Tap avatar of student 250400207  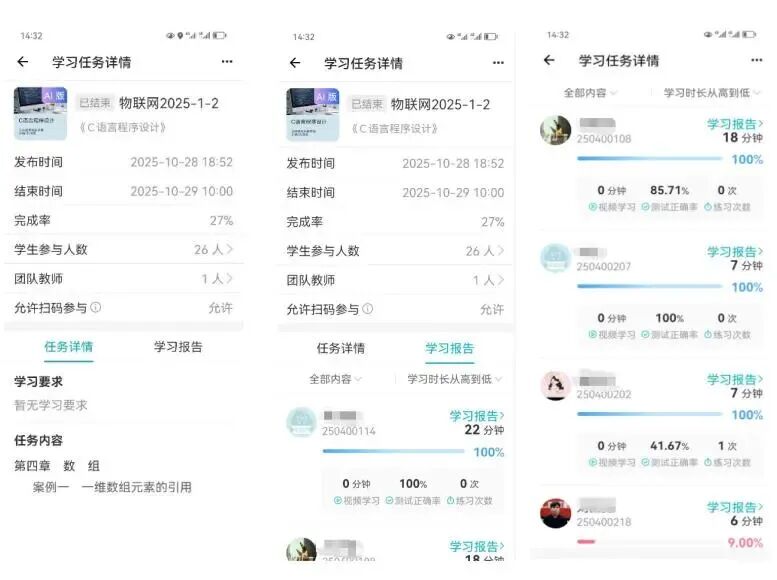(x=555, y=258)
